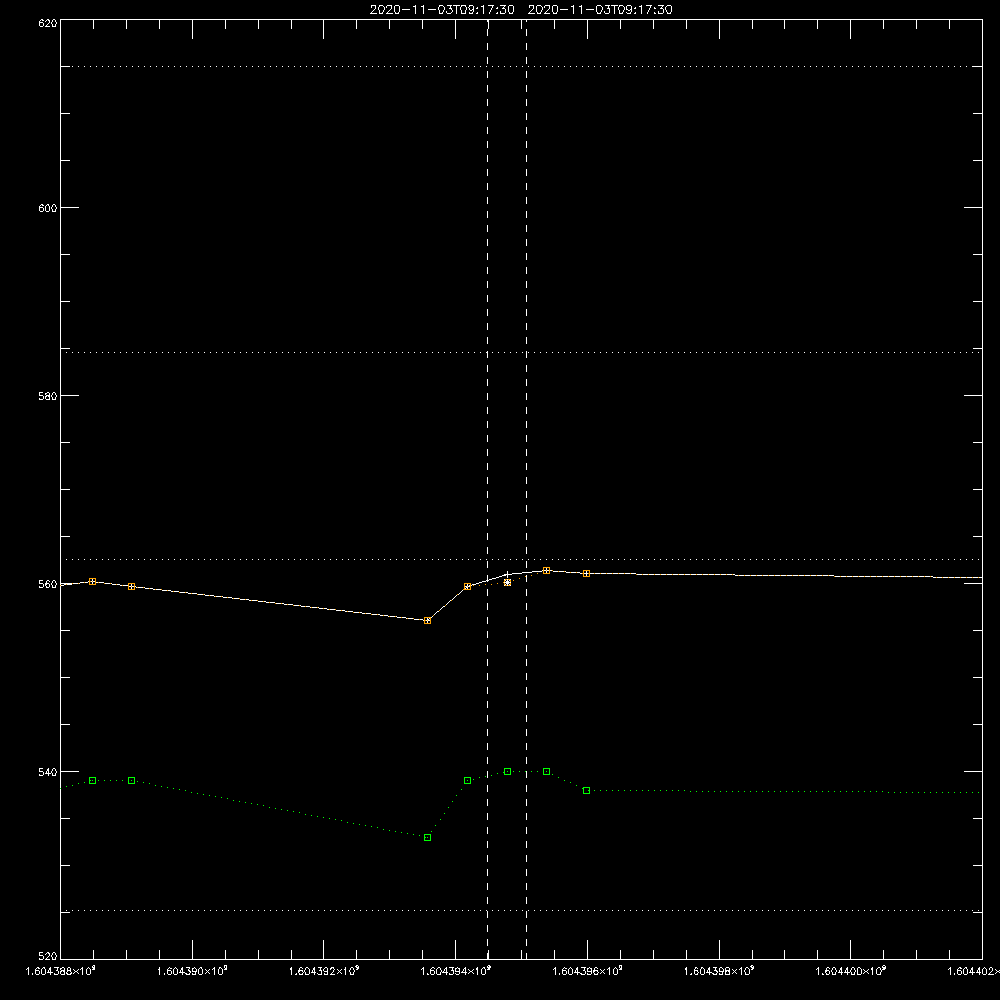
Task: Click the lowest orange data point marker
Action: click(x=427, y=621)
